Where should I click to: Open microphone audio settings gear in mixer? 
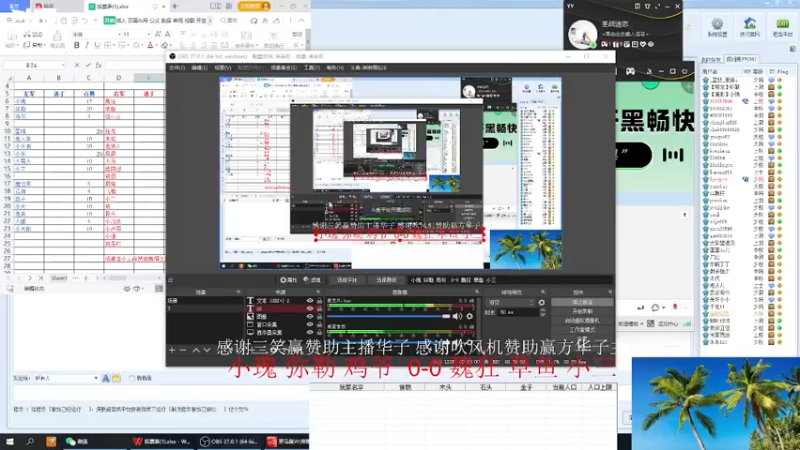[469, 316]
